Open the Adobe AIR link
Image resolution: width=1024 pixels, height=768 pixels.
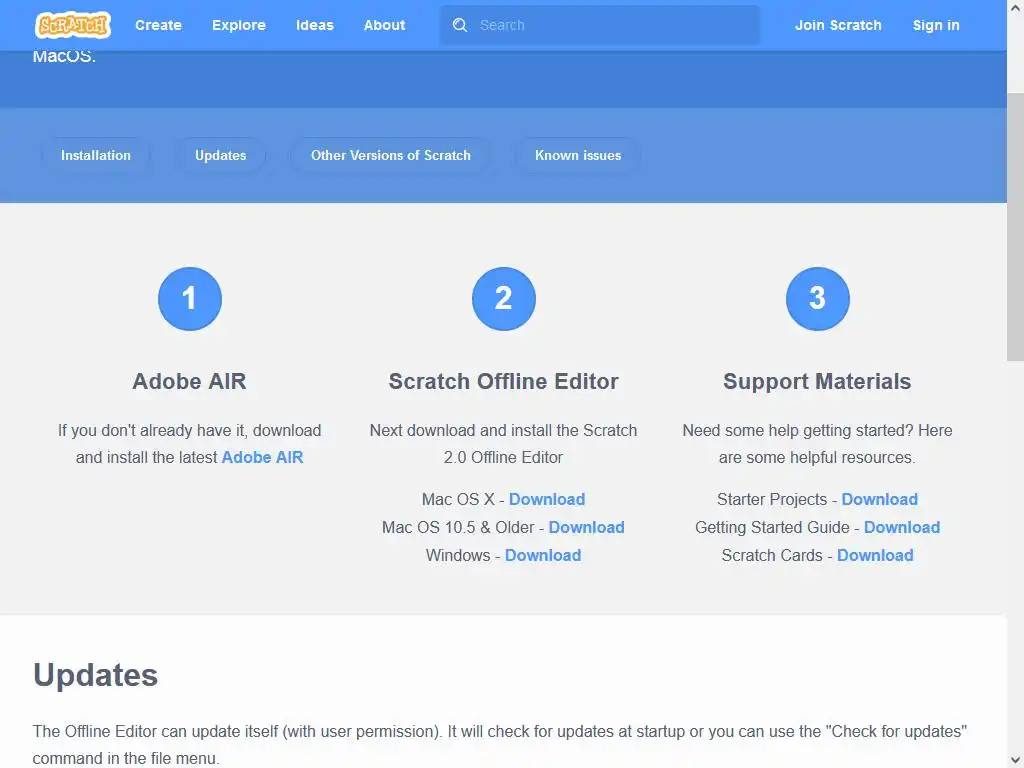(x=263, y=457)
